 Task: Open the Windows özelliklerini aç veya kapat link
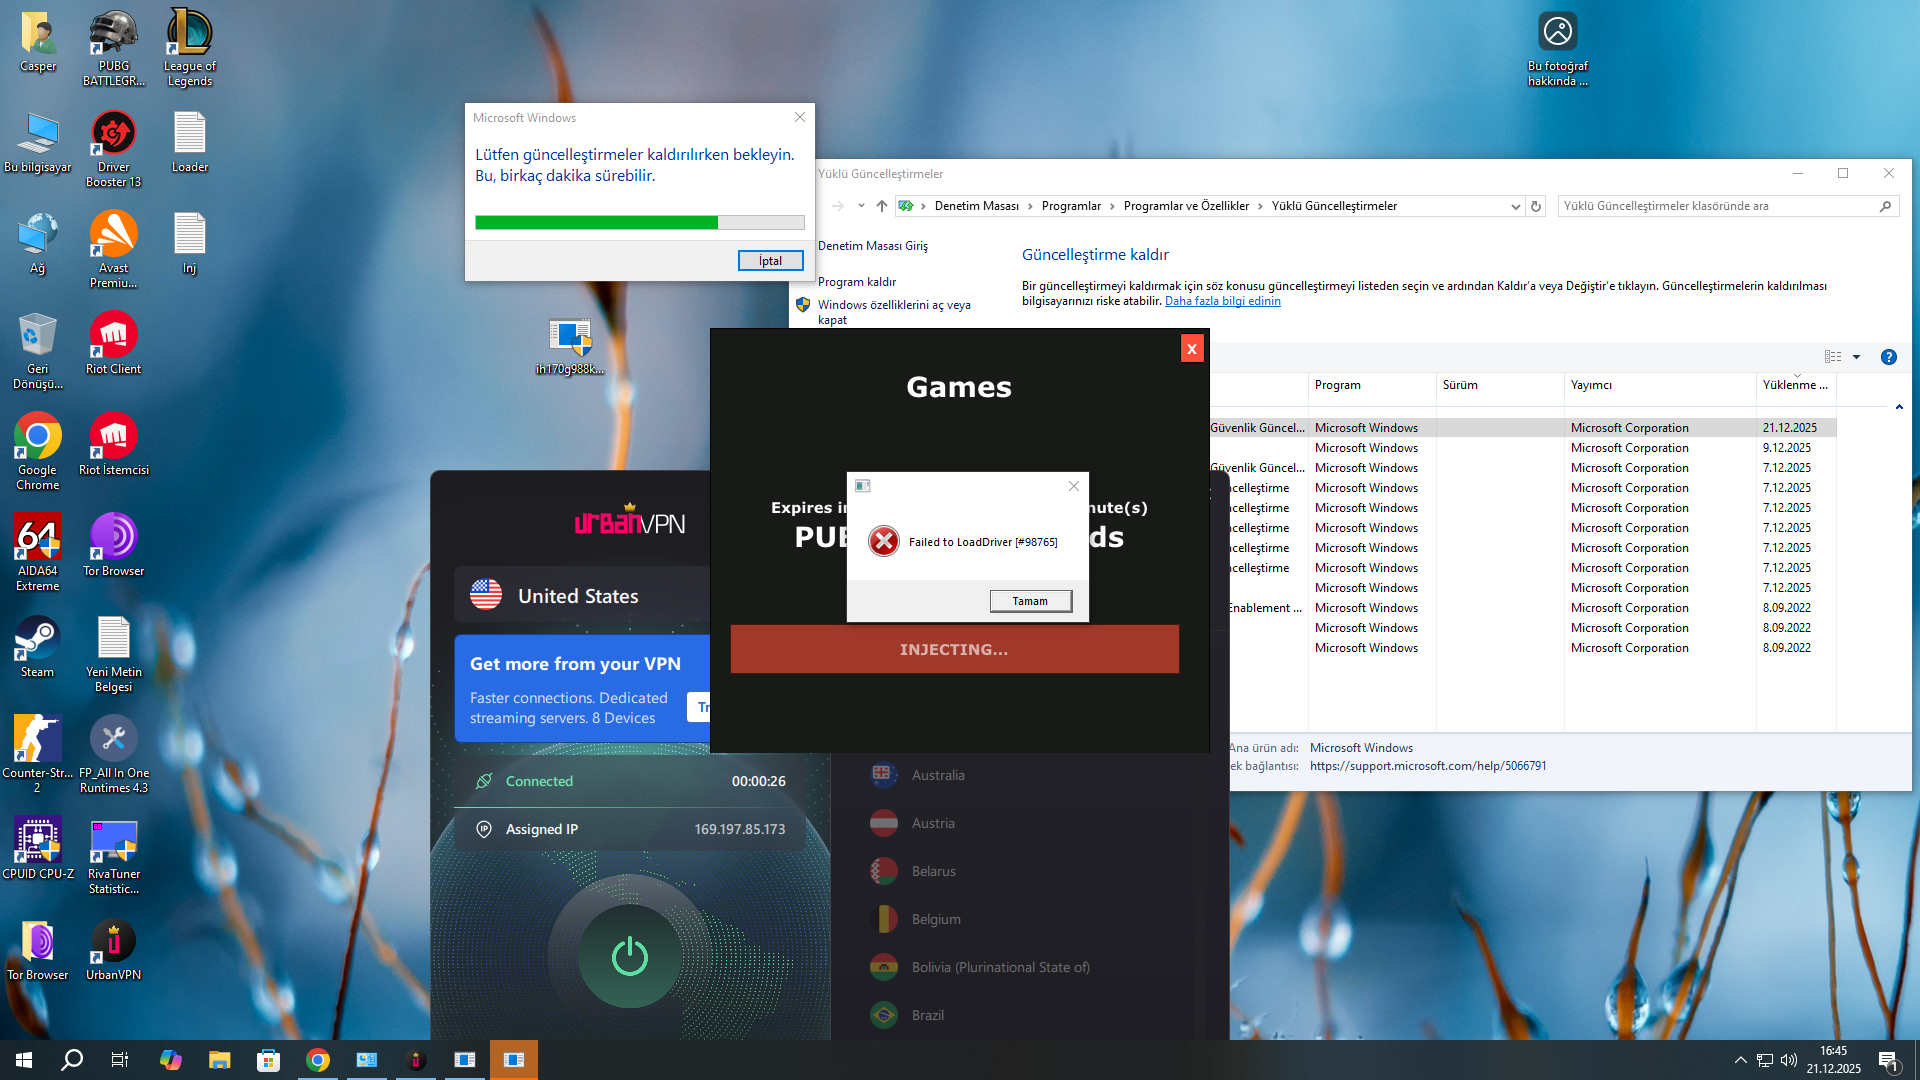pos(894,312)
